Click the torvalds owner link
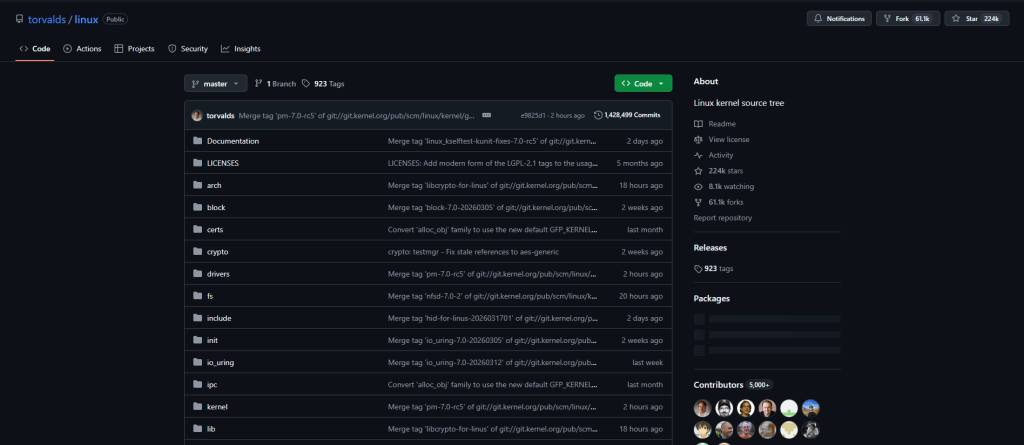The width and height of the screenshot is (1024, 445). pyautogui.click(x=47, y=19)
